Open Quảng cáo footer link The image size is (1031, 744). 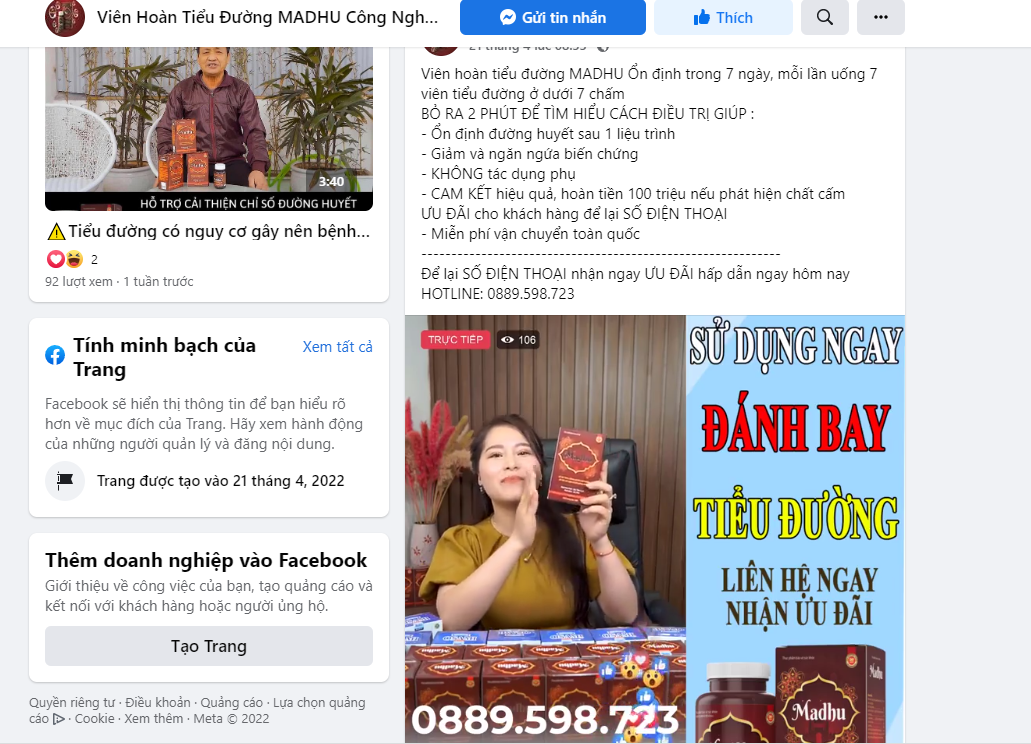coord(231,703)
